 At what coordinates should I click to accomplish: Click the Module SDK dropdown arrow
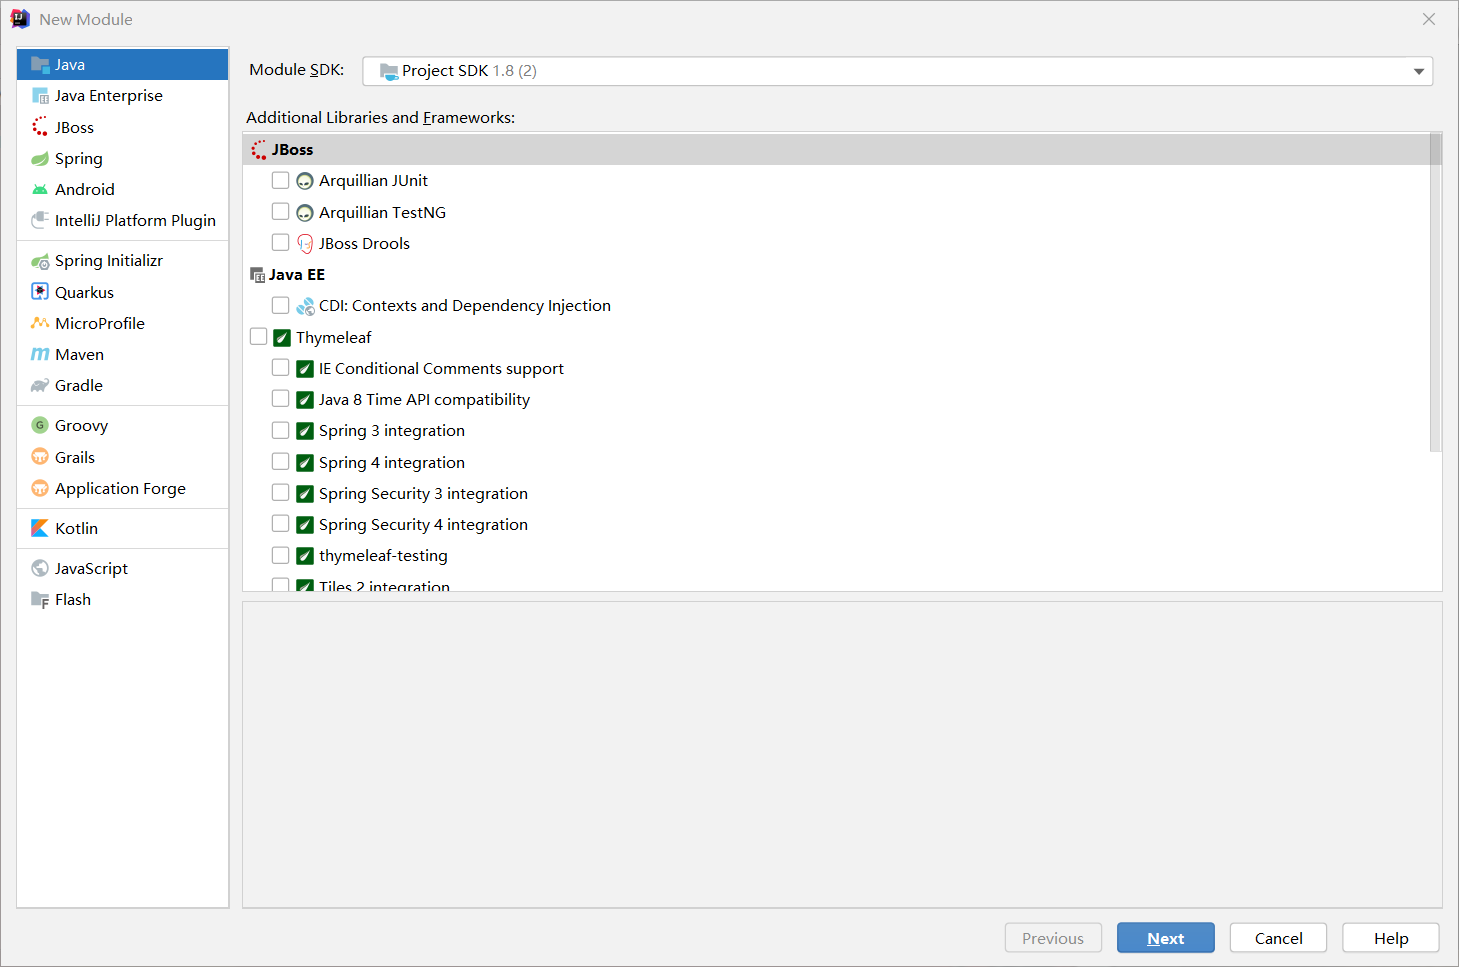coord(1418,71)
